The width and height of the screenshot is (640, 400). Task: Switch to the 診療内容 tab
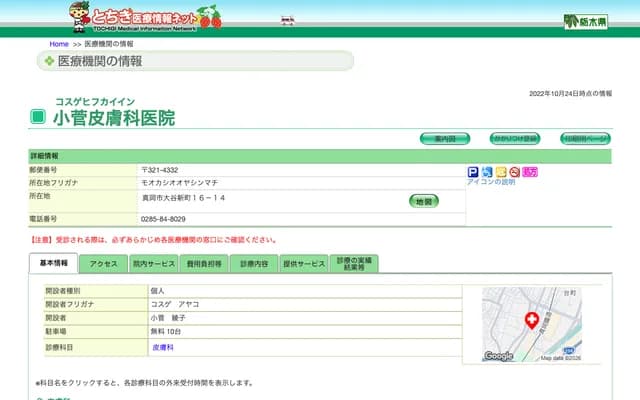click(254, 264)
